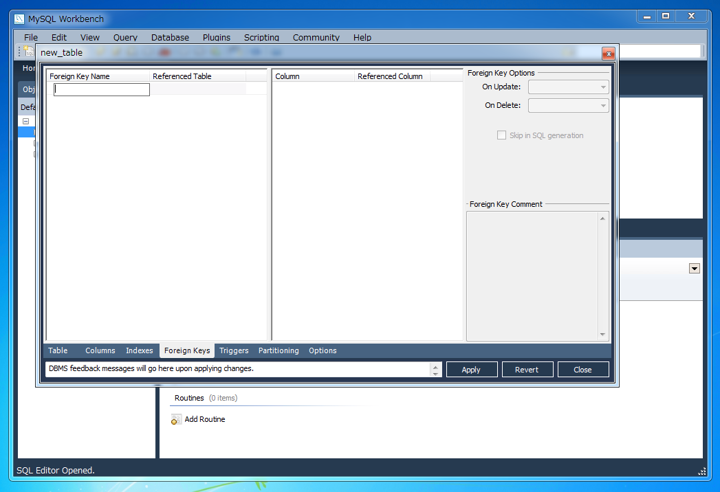Click the Referenced Table column header
This screenshot has width=720, height=492.
pos(198,76)
